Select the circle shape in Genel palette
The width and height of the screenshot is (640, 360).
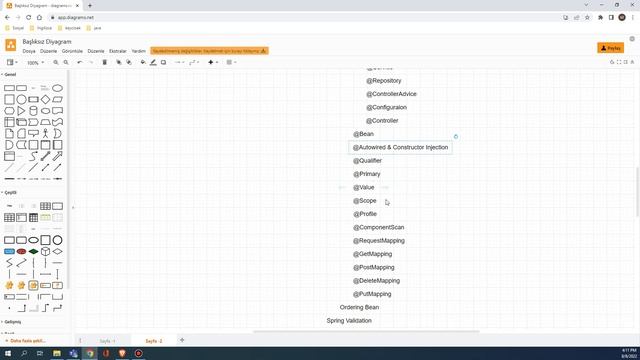[21, 99]
